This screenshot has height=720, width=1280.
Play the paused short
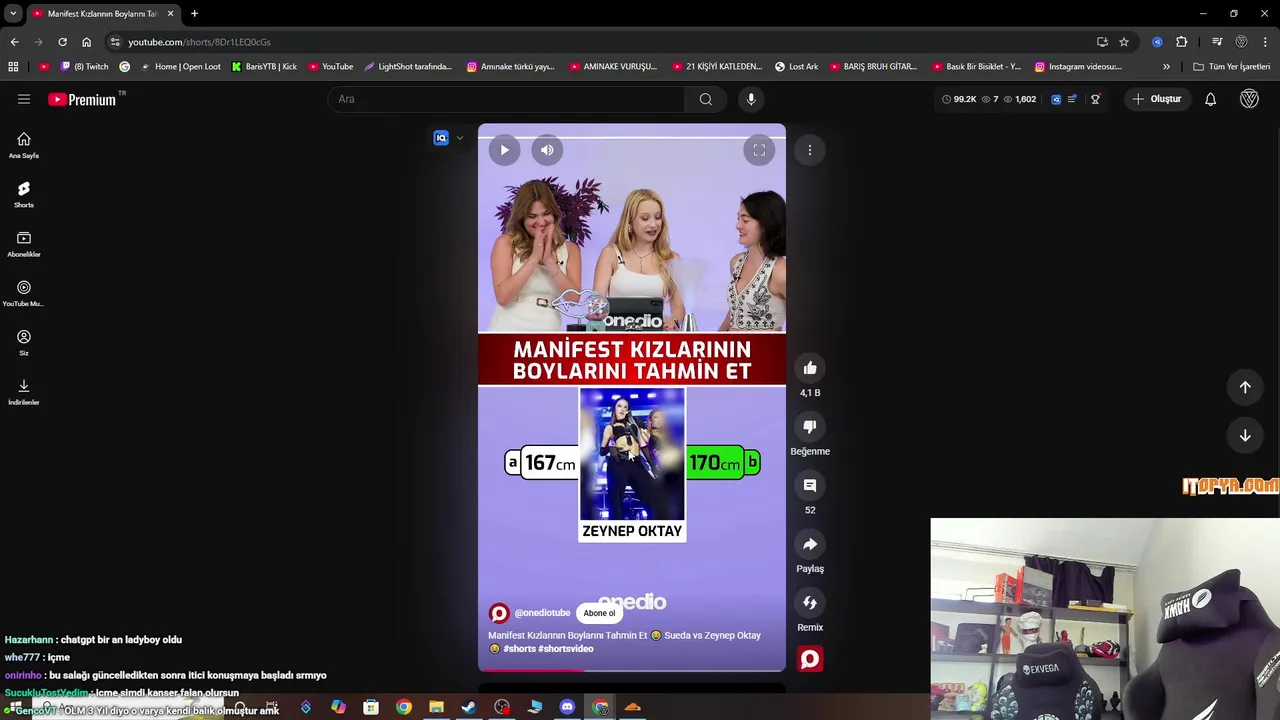tap(504, 150)
